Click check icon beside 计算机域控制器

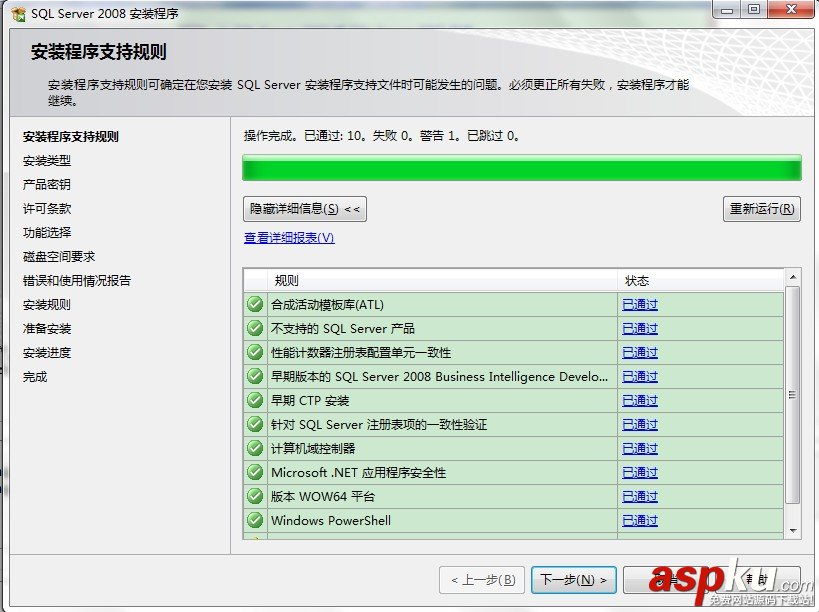pos(255,448)
